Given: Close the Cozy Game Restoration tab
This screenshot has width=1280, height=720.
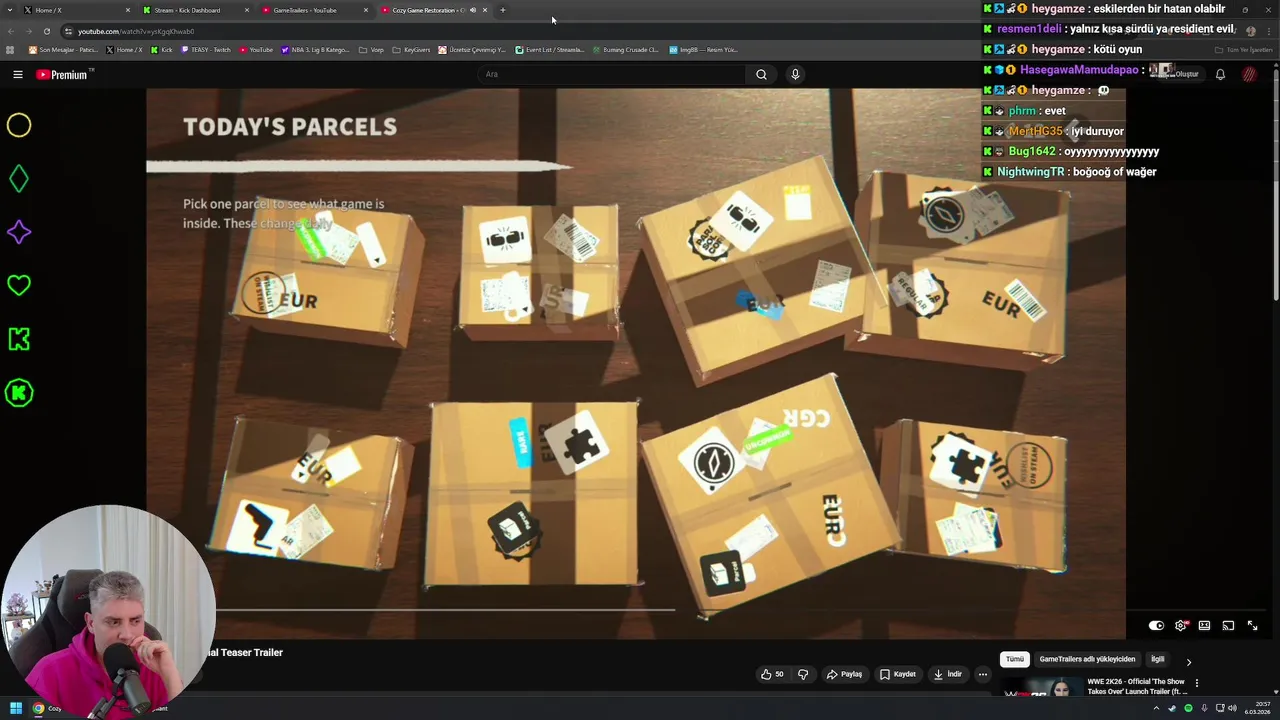Looking at the screenshot, I should tap(485, 10).
